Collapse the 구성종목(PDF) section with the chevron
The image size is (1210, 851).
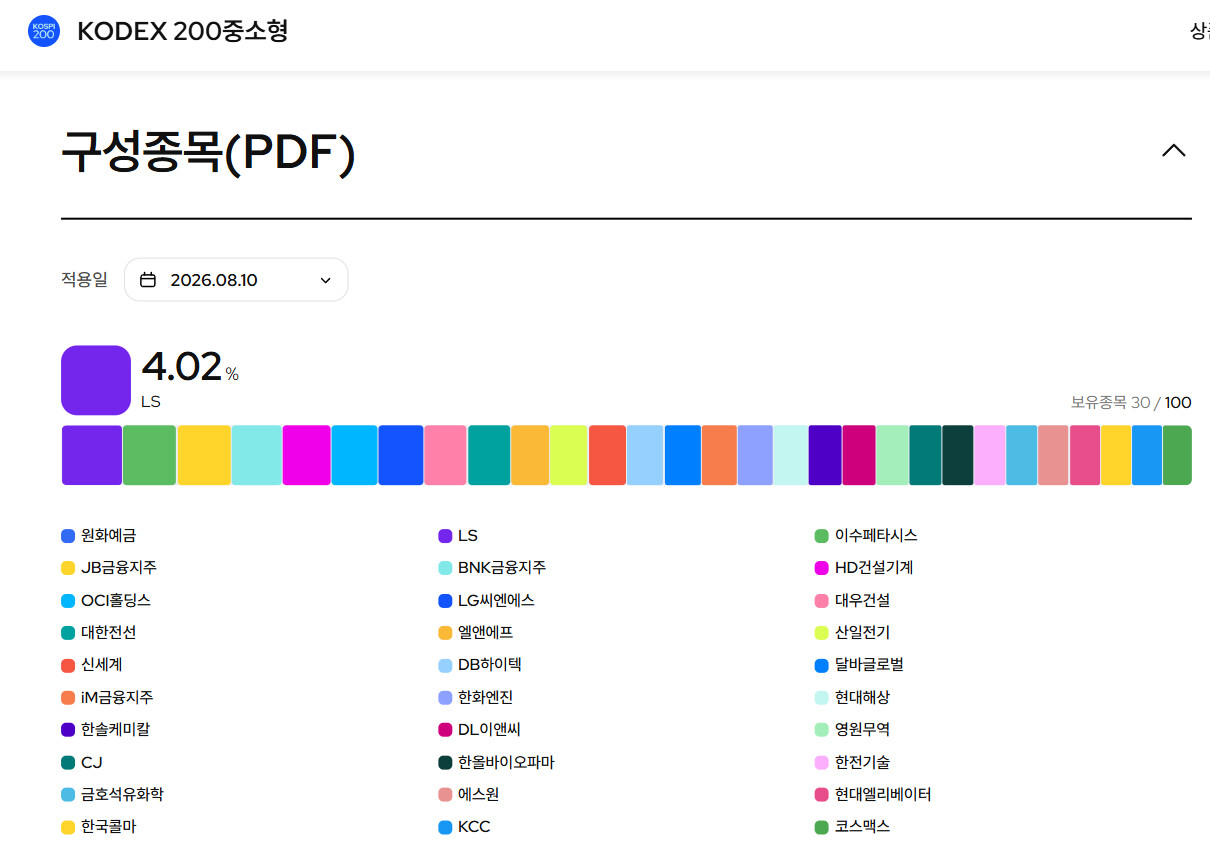pyautogui.click(x=1173, y=151)
